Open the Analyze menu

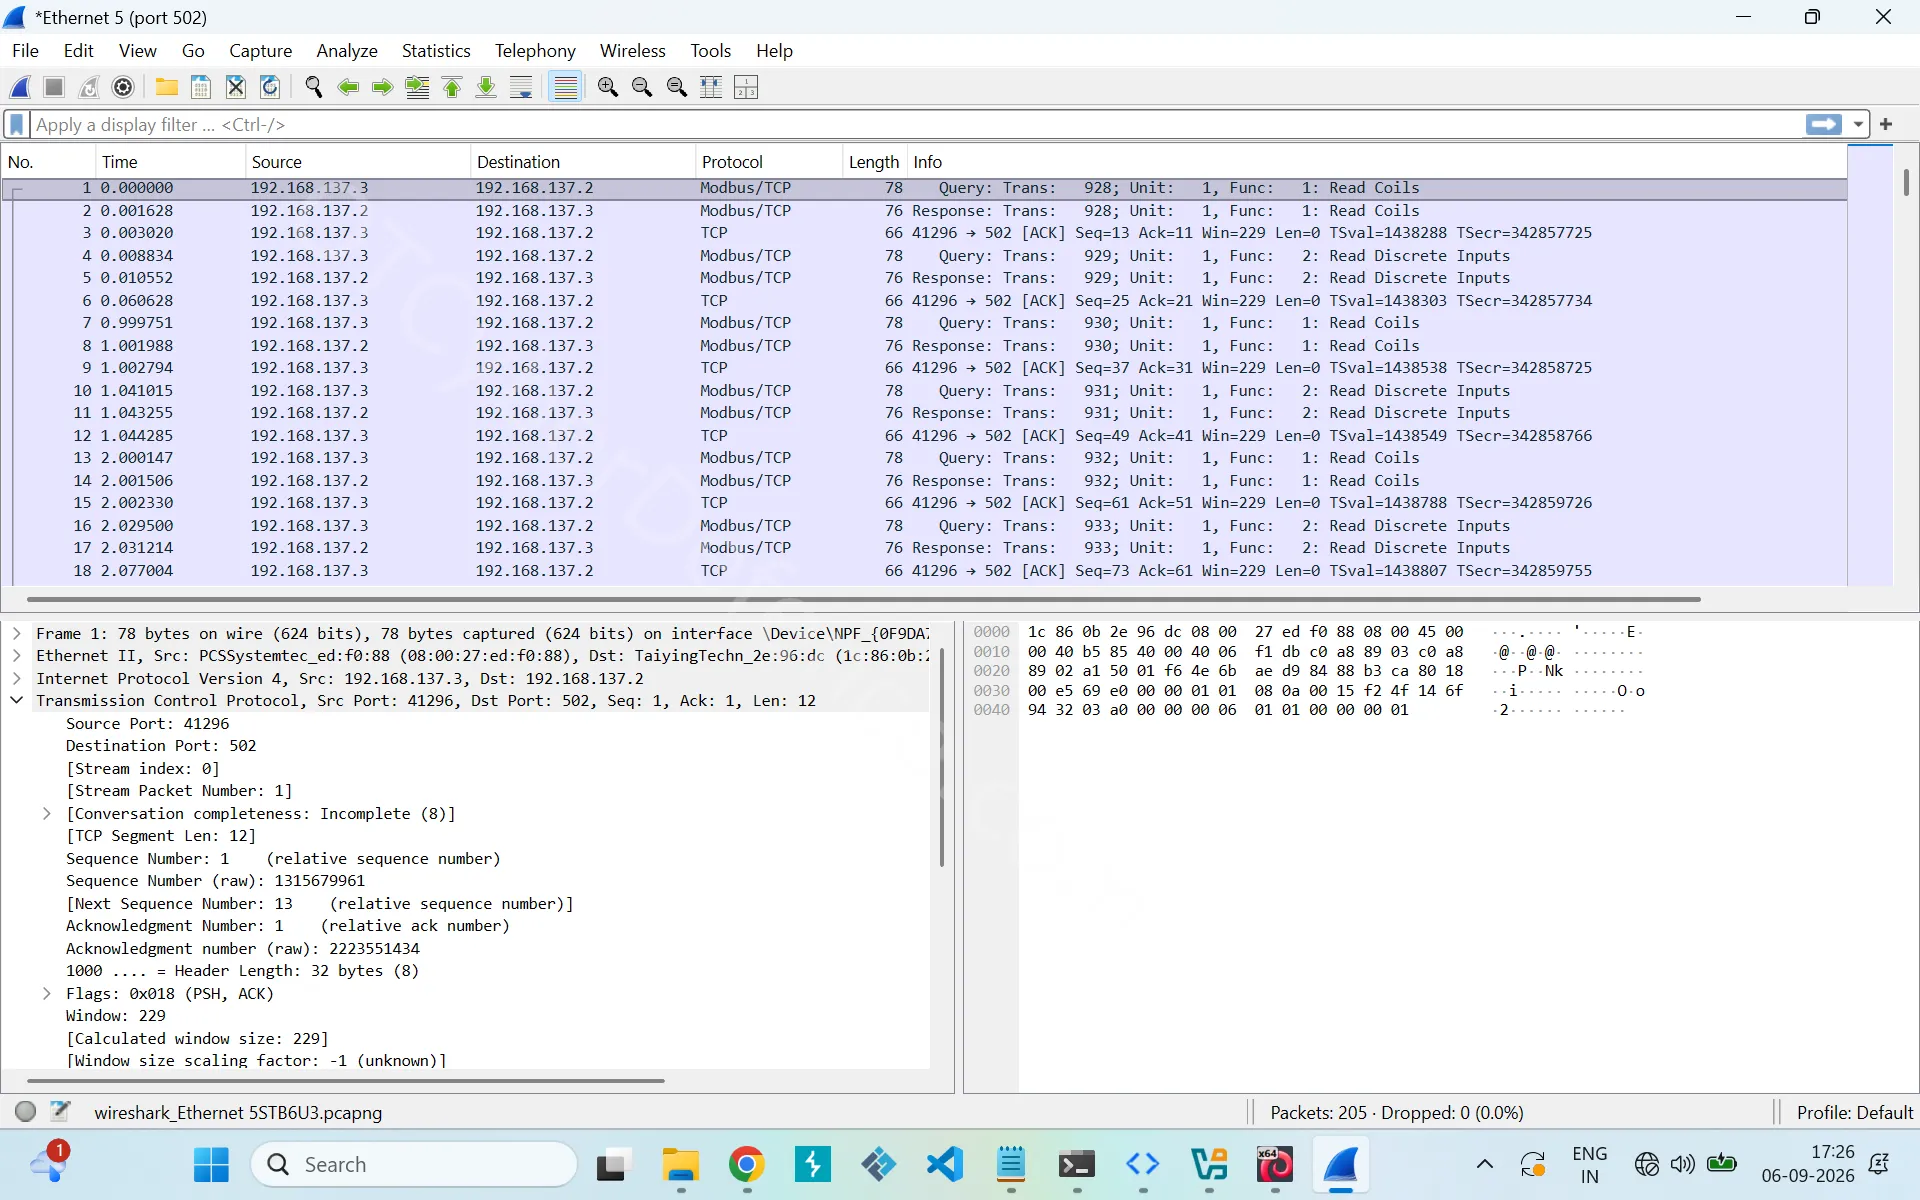(347, 51)
